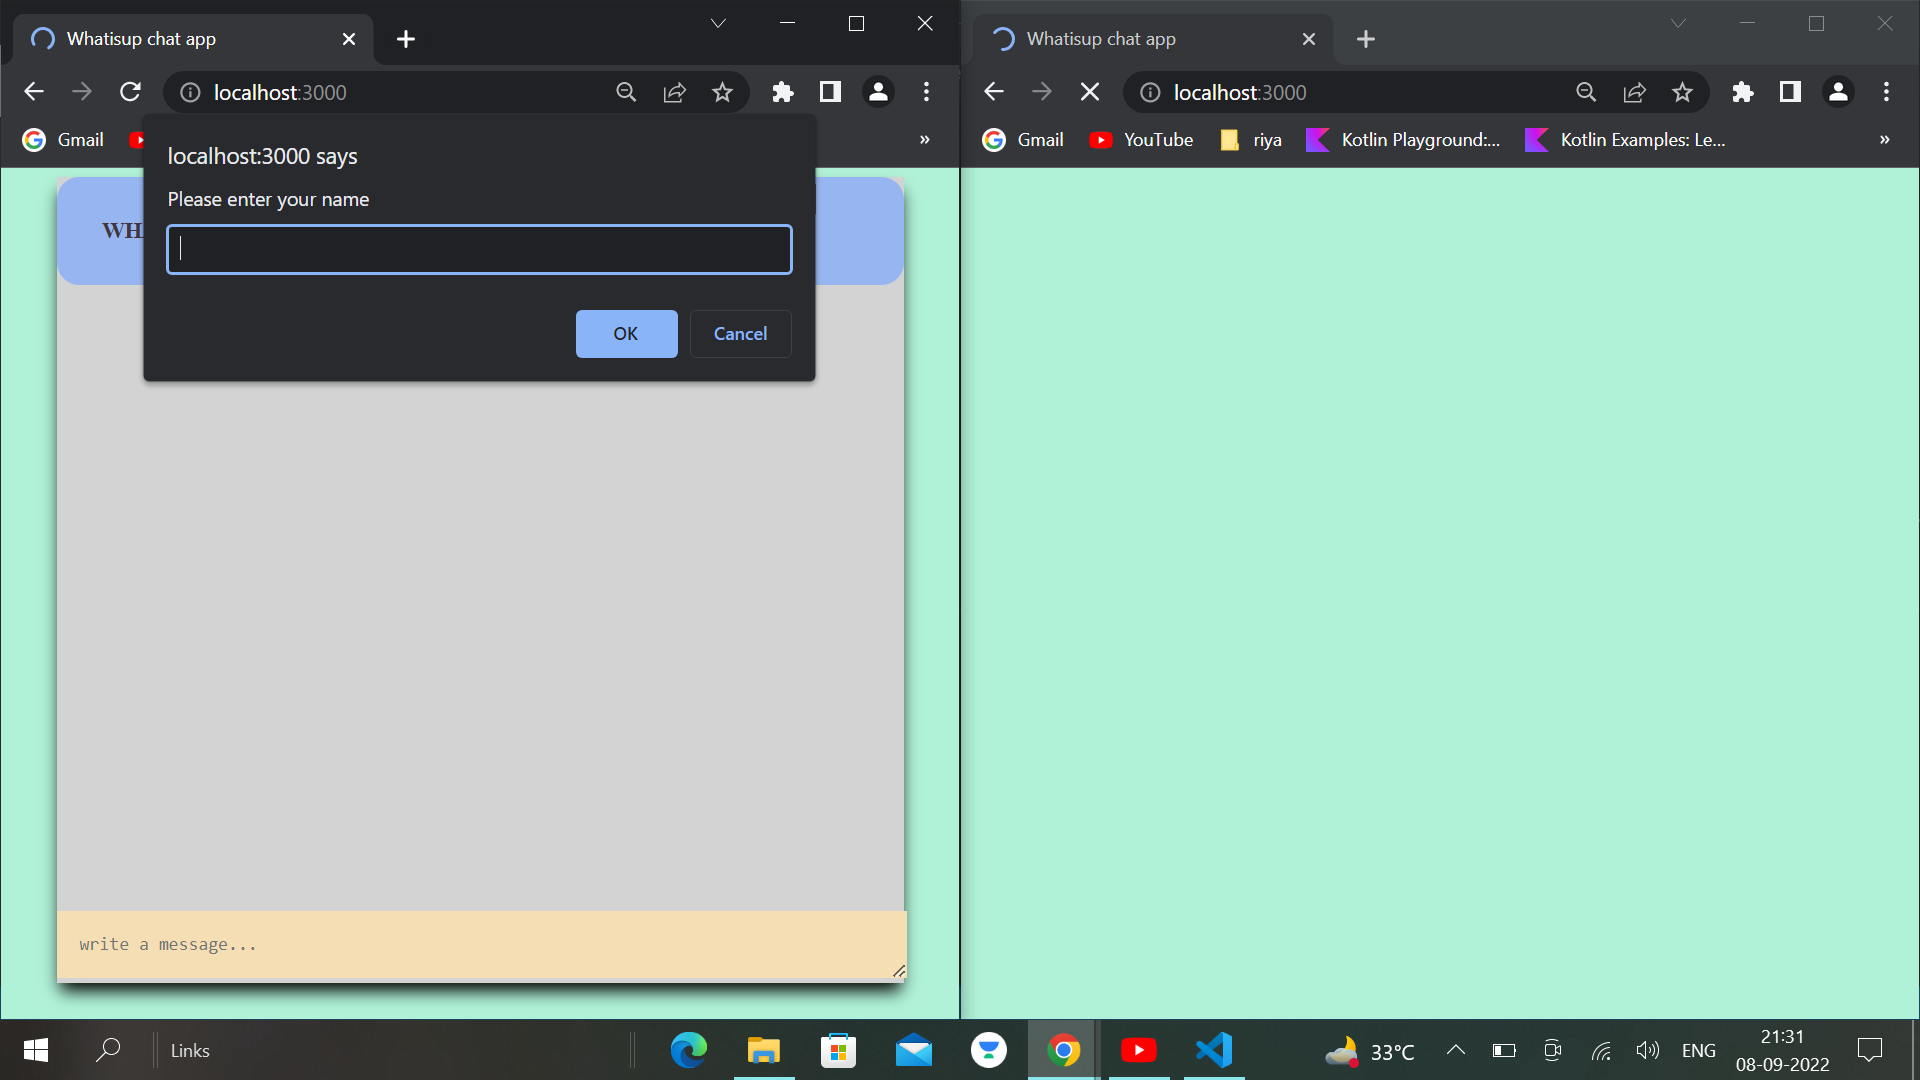Click the name input field in the dialog
Screen dimensions: 1920x1080
coord(479,249)
